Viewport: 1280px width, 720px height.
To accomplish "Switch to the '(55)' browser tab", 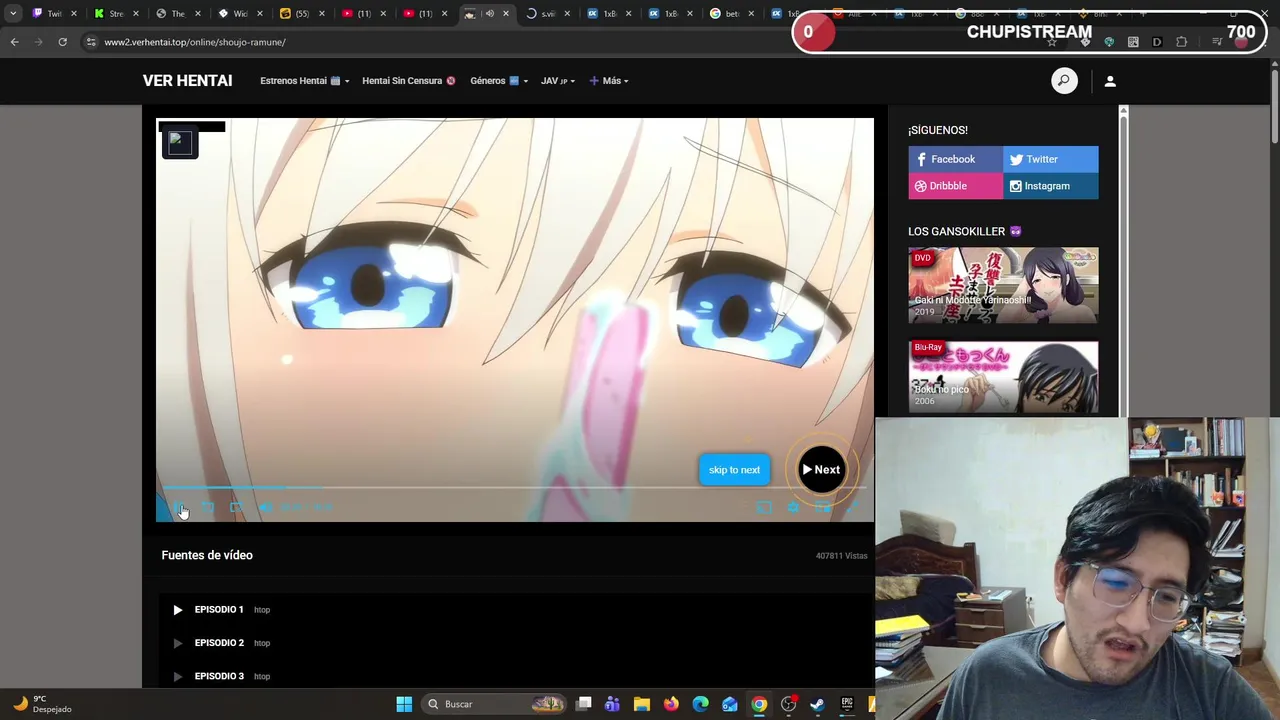I will pos(302,14).
